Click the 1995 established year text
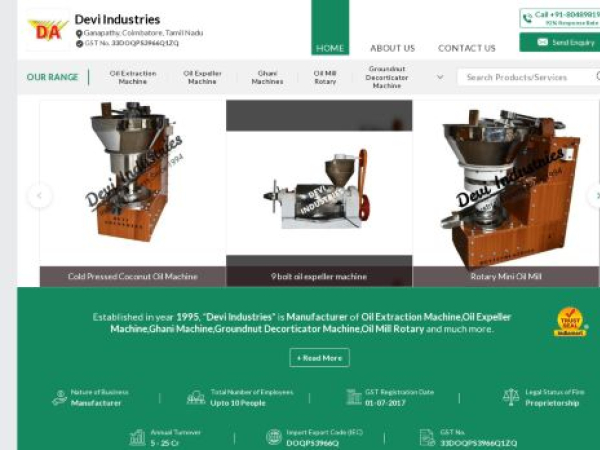Image resolution: width=600 pixels, height=450 pixels. 188,317
